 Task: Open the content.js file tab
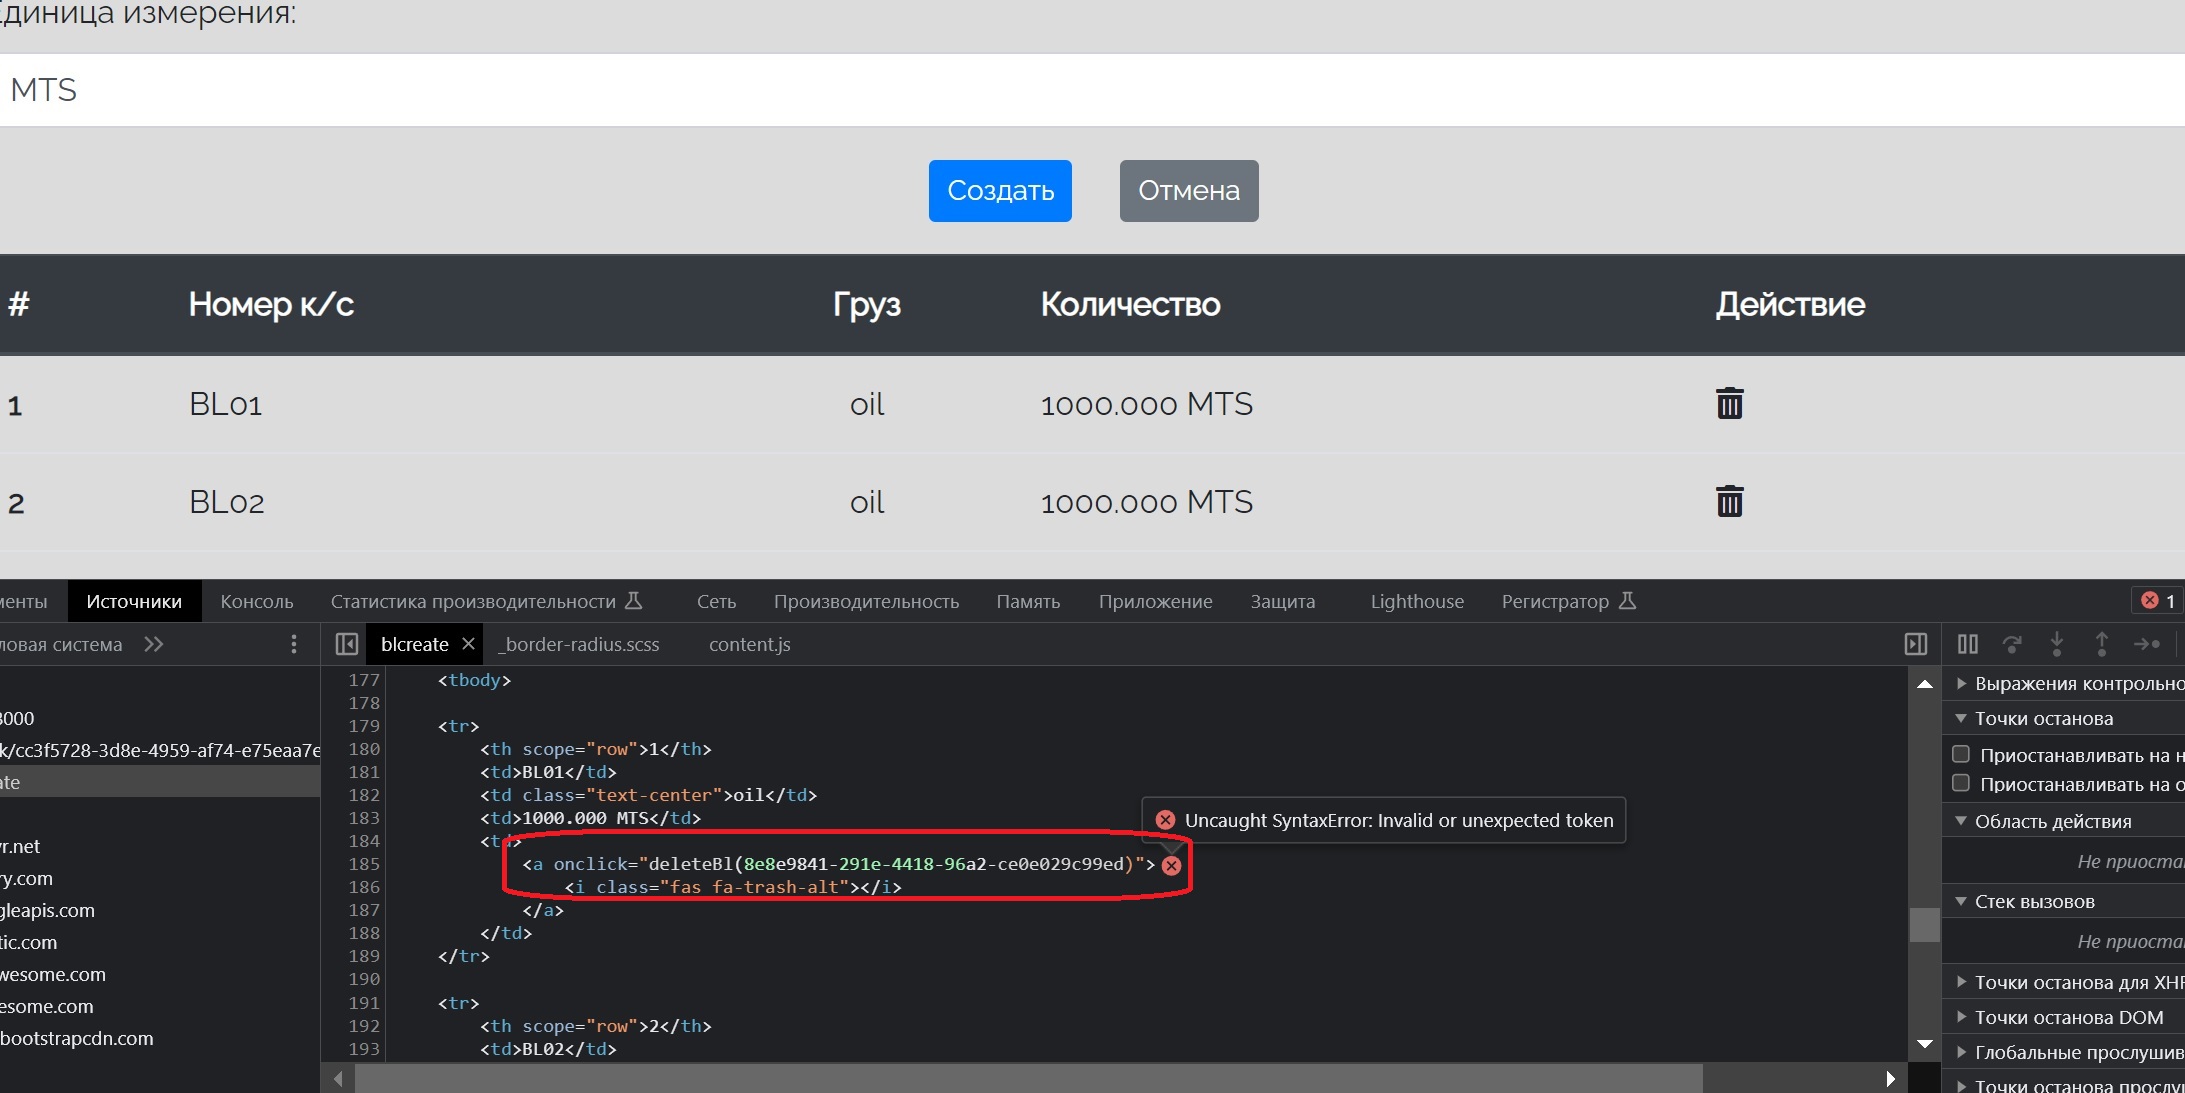(749, 644)
